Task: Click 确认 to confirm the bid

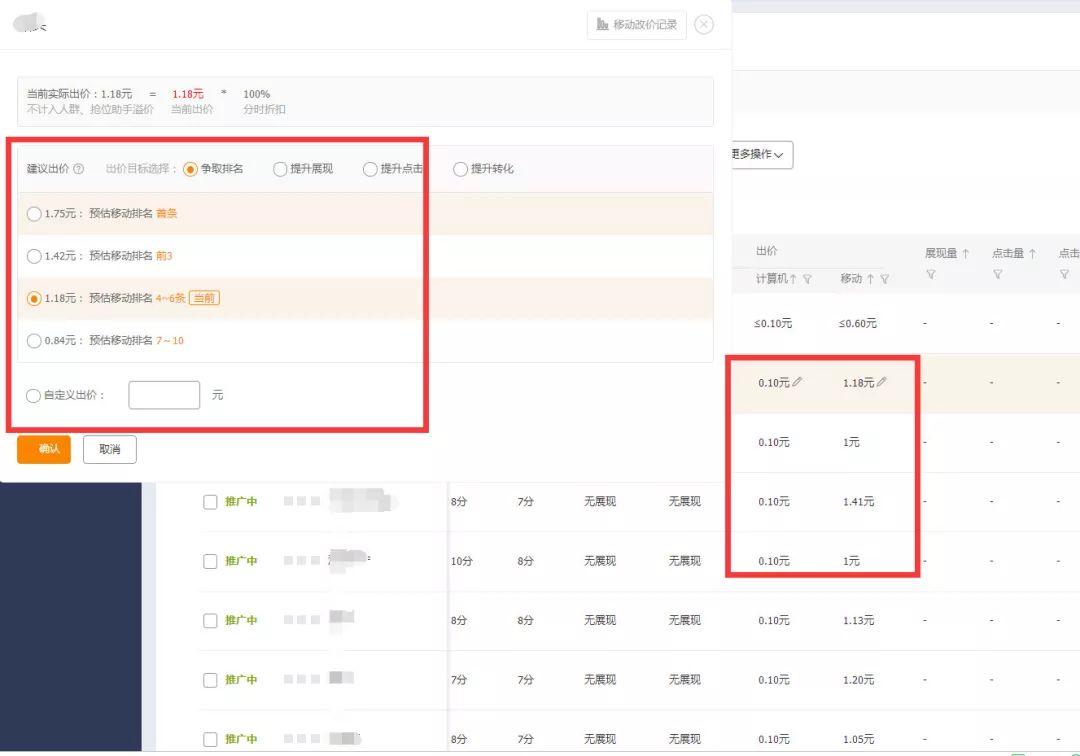Action: [x=43, y=450]
